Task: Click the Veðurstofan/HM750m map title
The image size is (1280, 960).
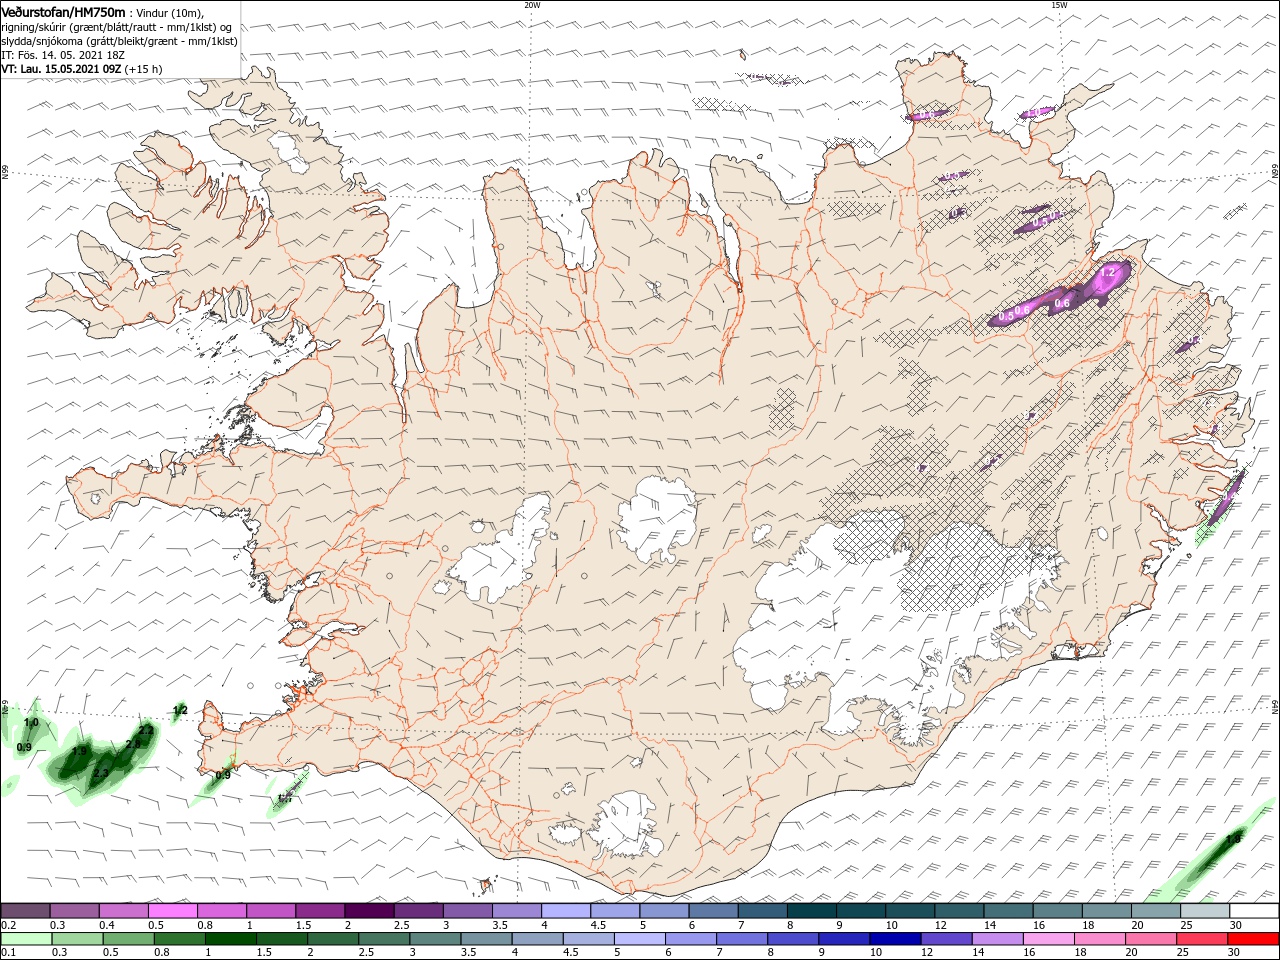Action: (x=64, y=11)
